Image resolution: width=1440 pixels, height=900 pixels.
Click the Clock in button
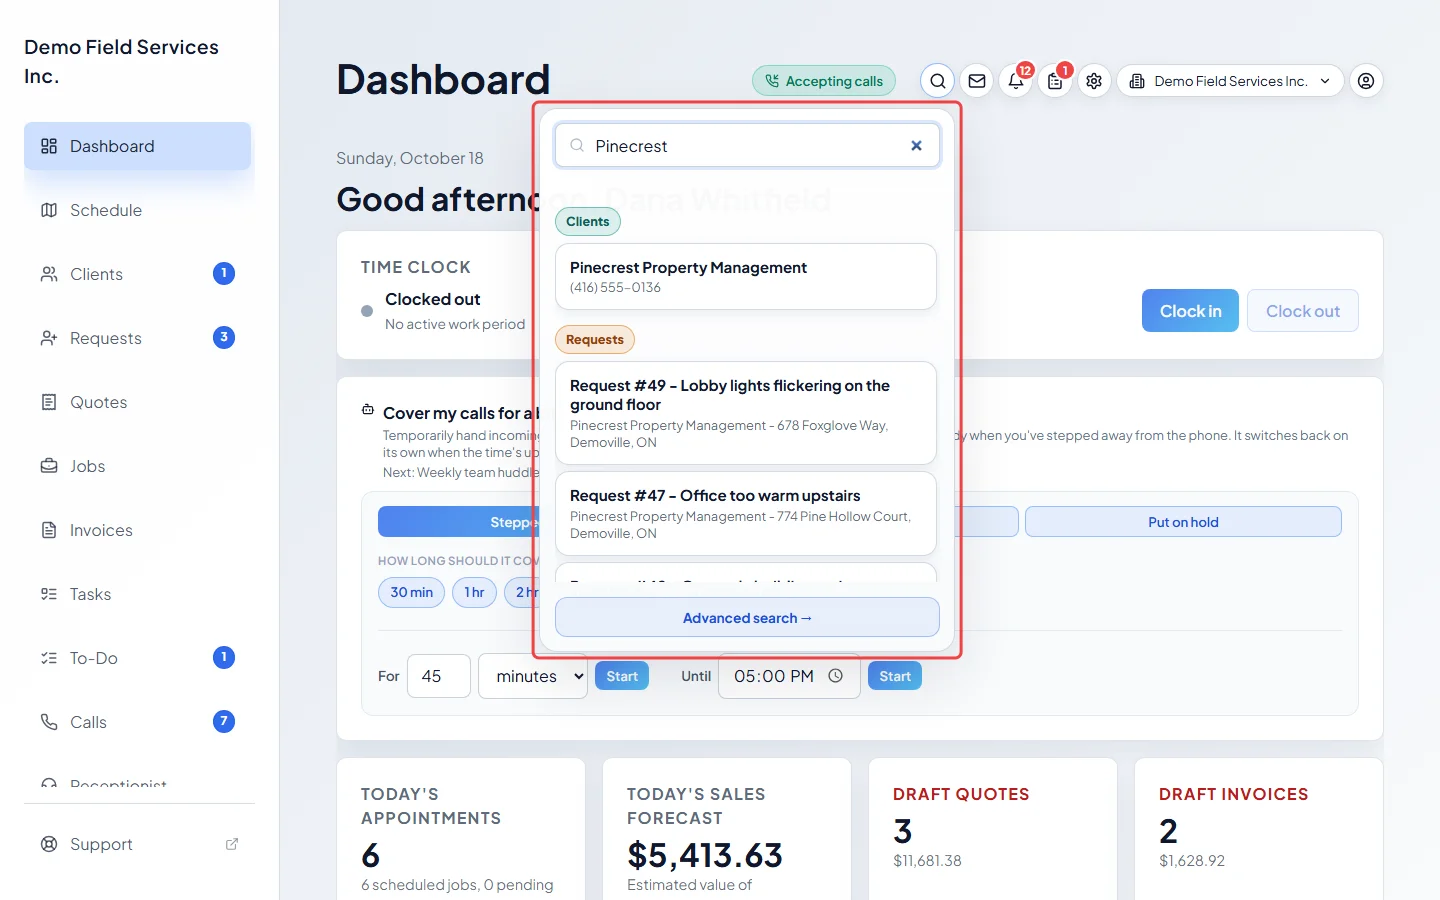[1190, 311]
